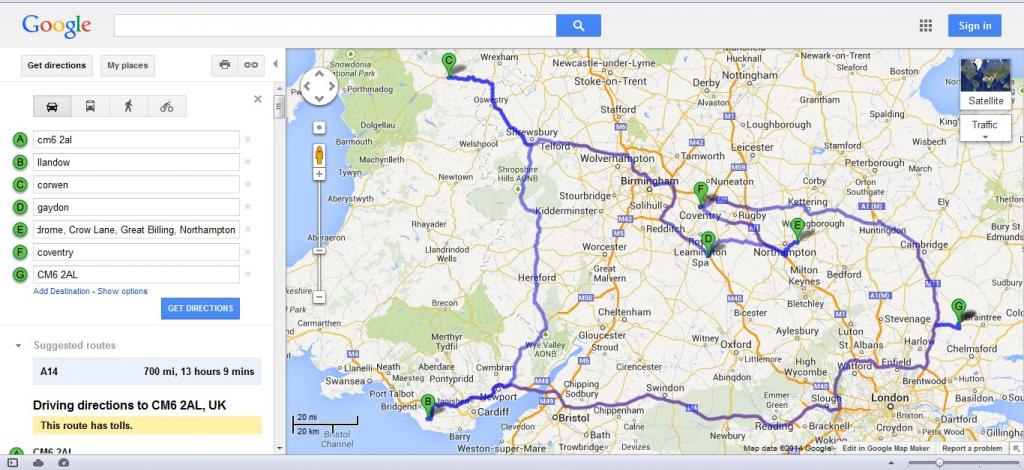The width and height of the screenshot is (1024, 470).
Task: Switch to the Satellite map view
Action: click(985, 84)
